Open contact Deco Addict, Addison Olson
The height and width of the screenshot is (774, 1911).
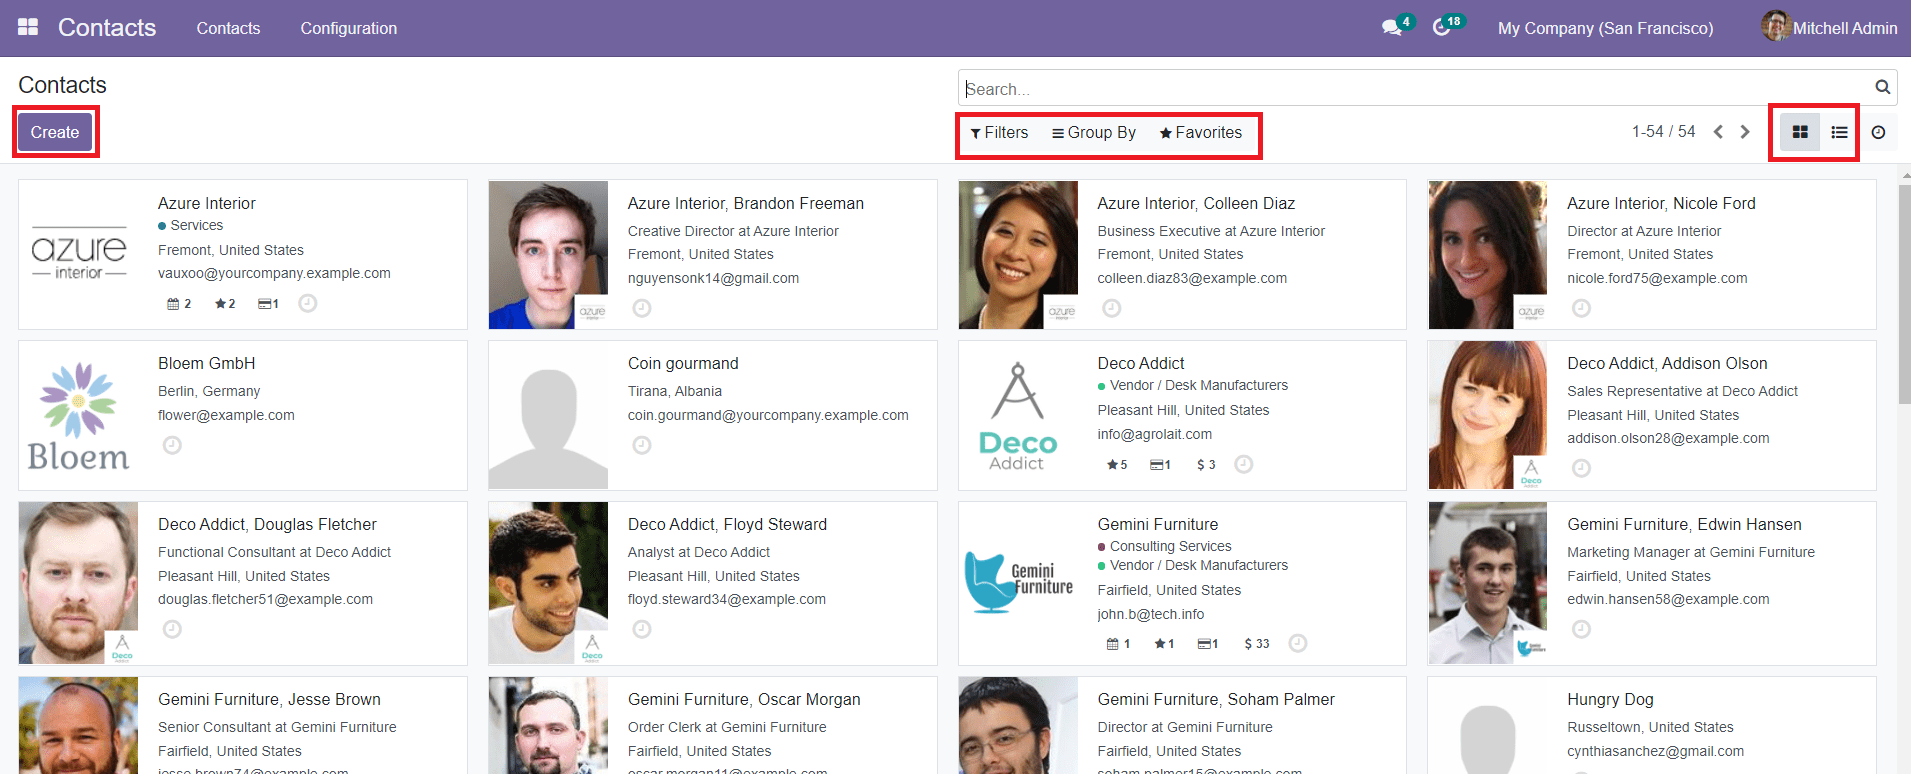[x=1667, y=363]
